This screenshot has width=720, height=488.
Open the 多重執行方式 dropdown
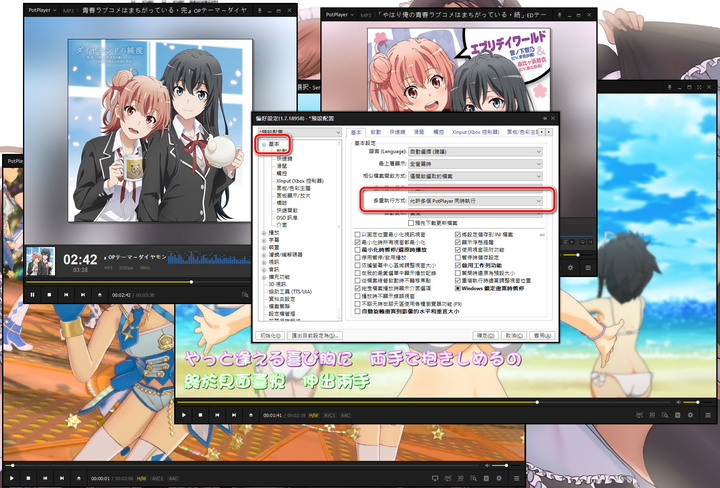click(475, 201)
